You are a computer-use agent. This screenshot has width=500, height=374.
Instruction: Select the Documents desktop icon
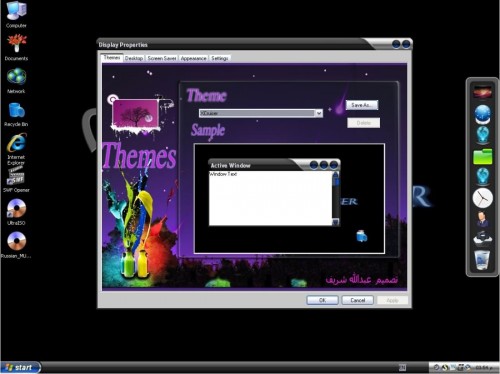coord(16,48)
